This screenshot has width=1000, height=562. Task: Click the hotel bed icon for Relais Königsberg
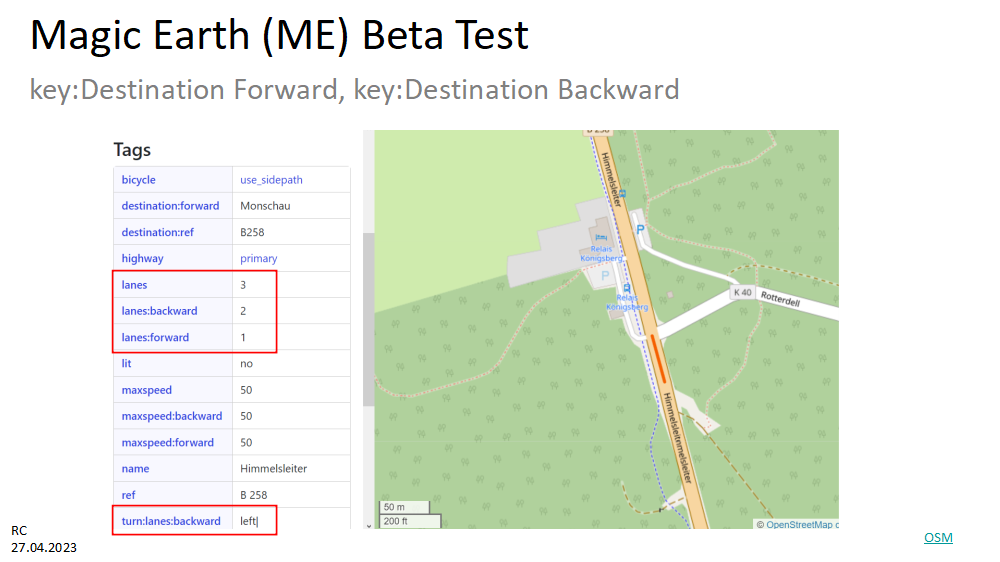click(x=599, y=236)
